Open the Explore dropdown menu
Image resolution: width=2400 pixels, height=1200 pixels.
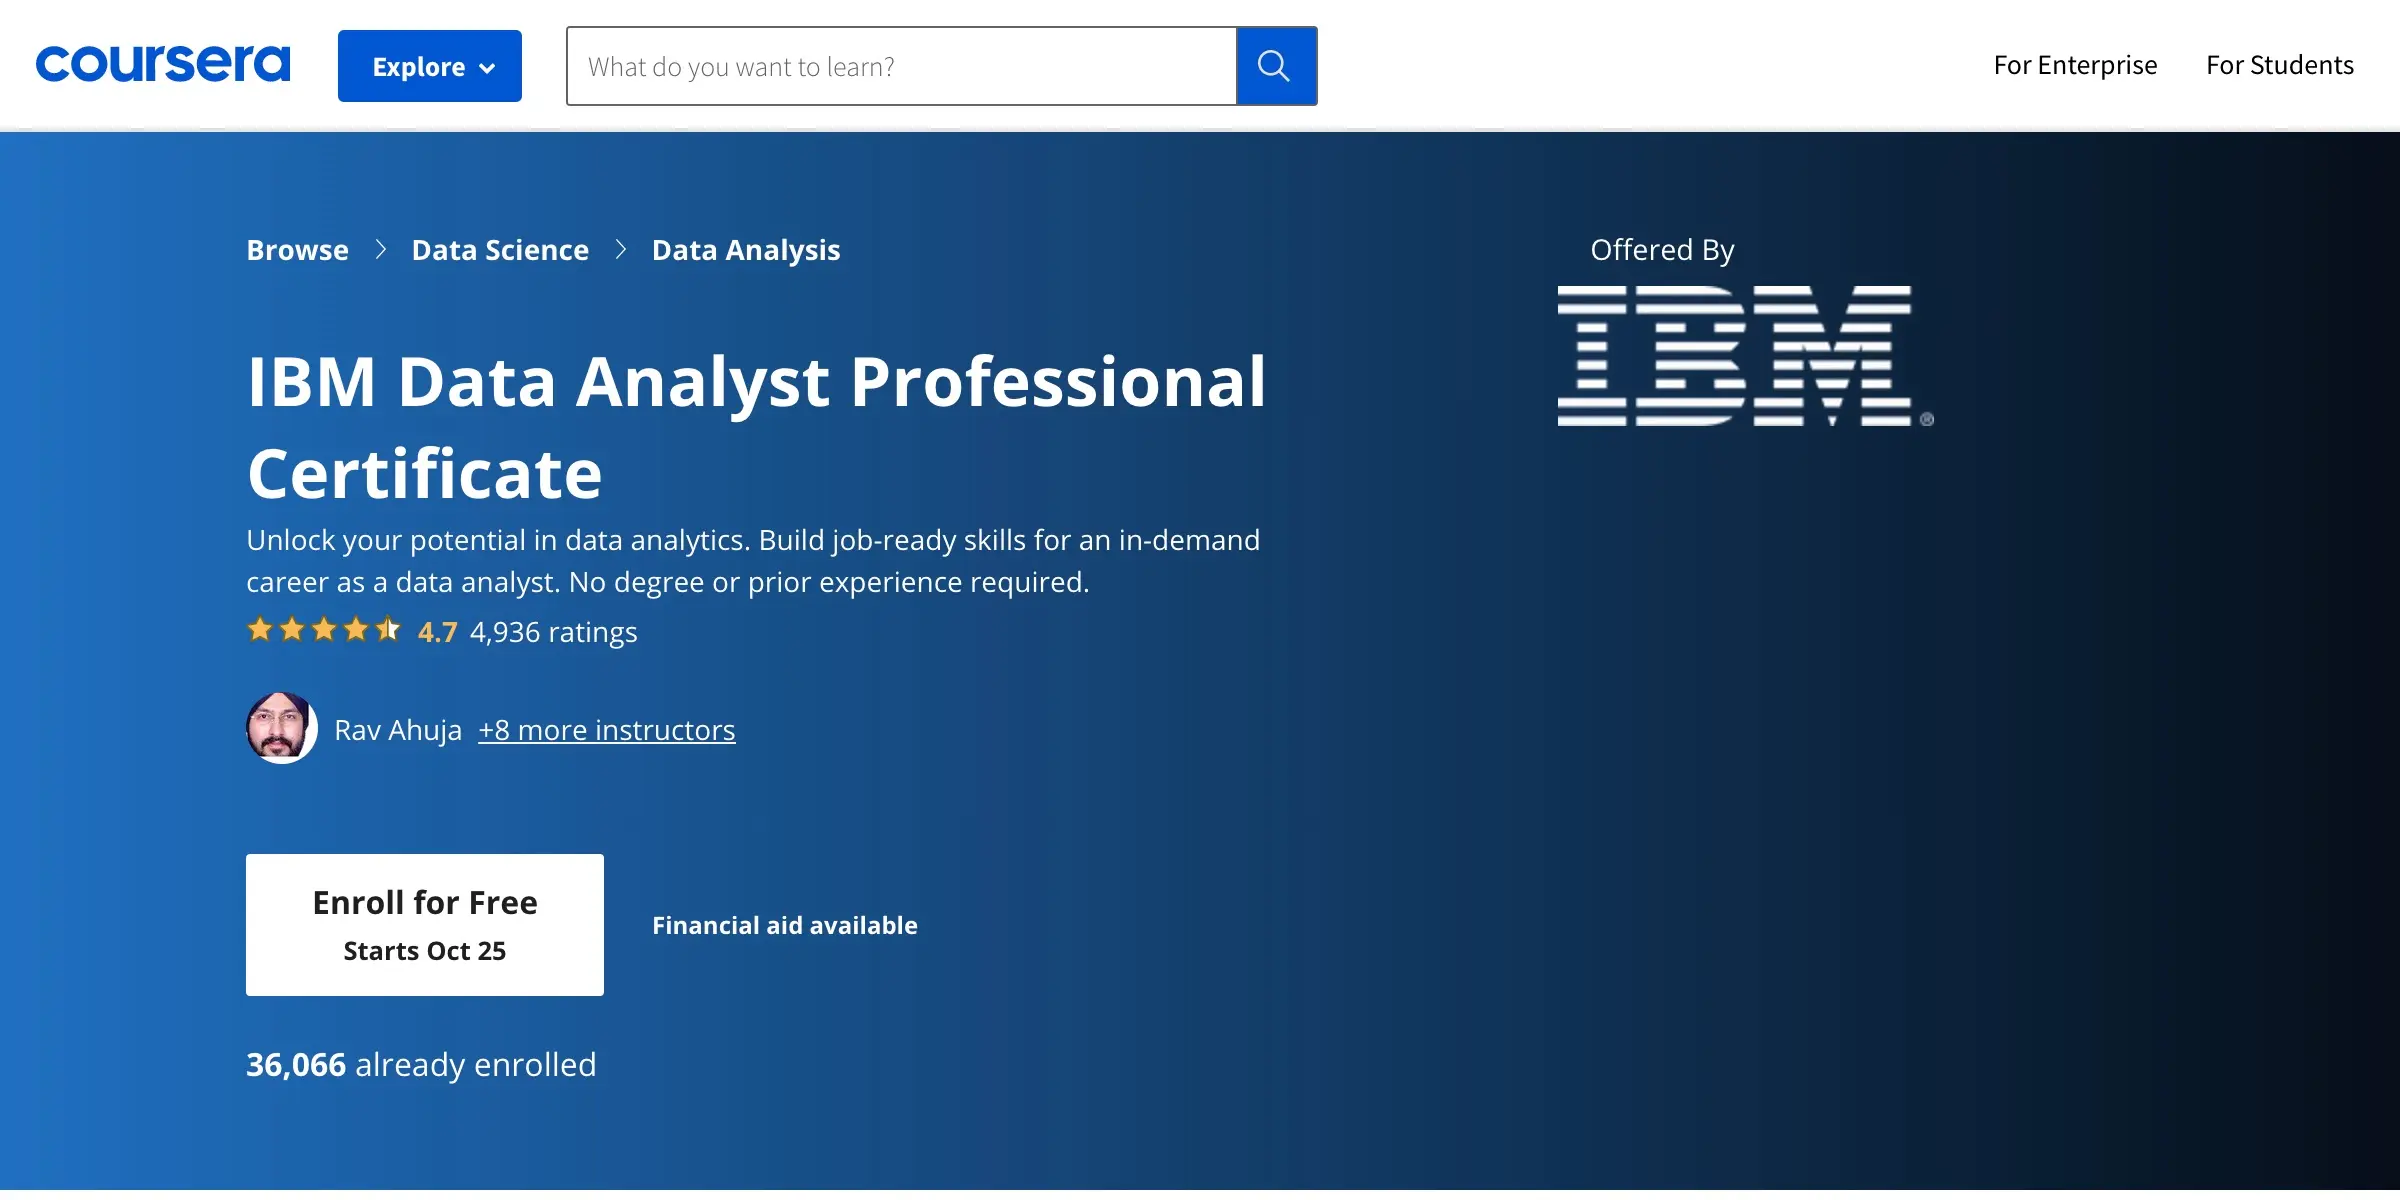pos(430,66)
